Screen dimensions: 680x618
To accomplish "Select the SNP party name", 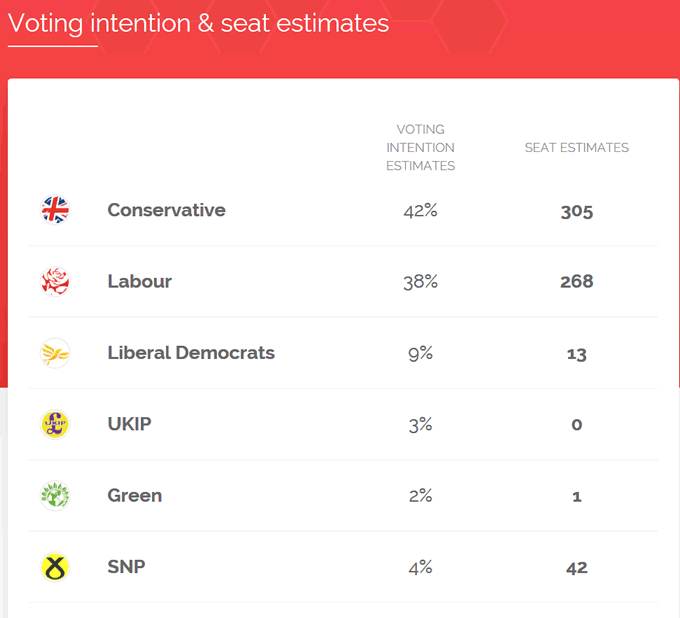I will click(x=126, y=567).
